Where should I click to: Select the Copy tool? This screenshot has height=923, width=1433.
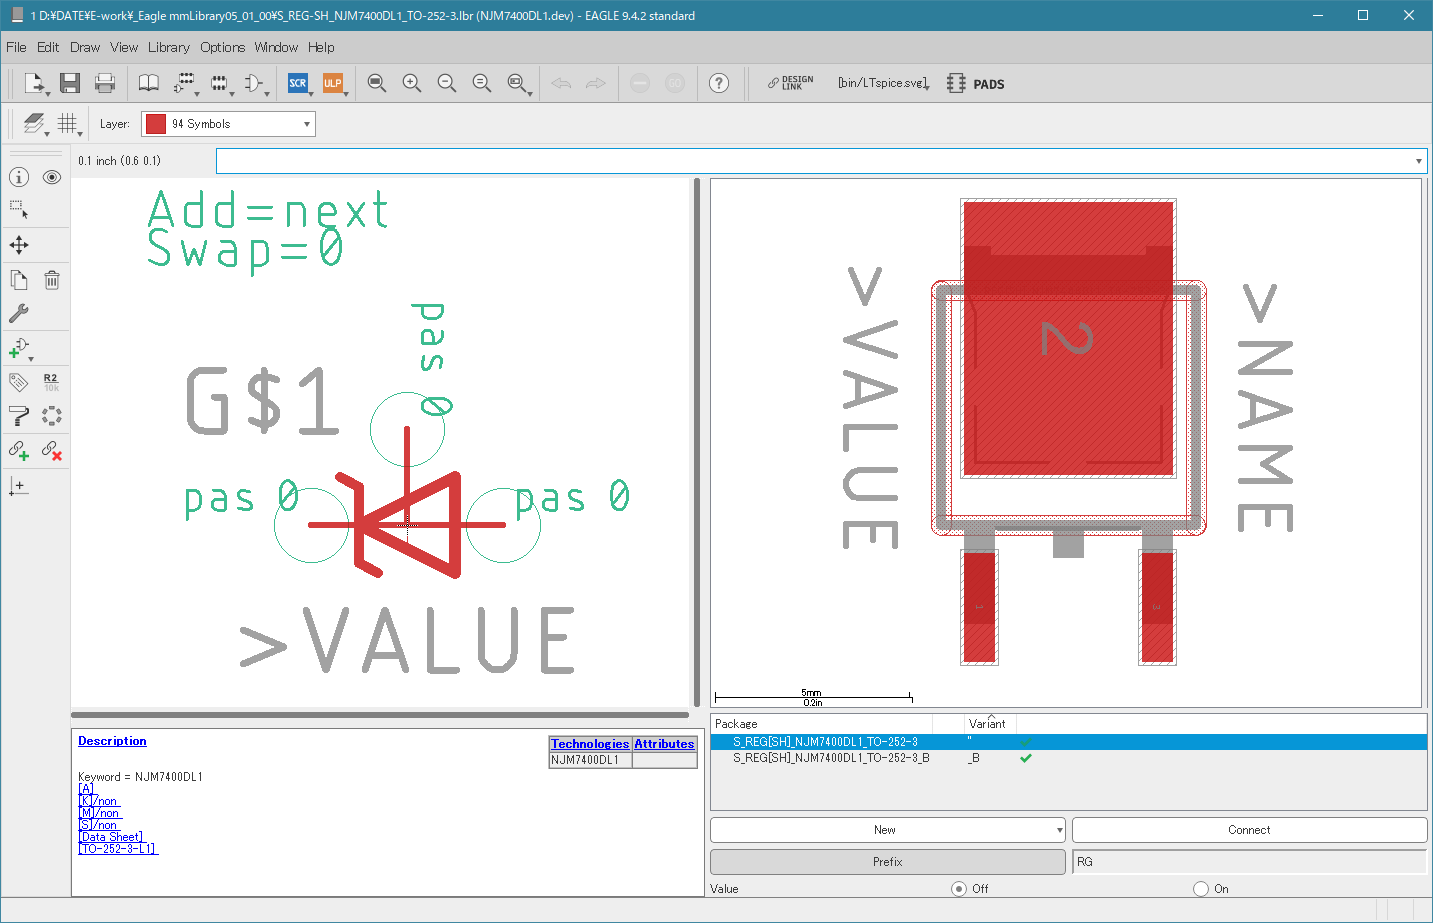[19, 280]
